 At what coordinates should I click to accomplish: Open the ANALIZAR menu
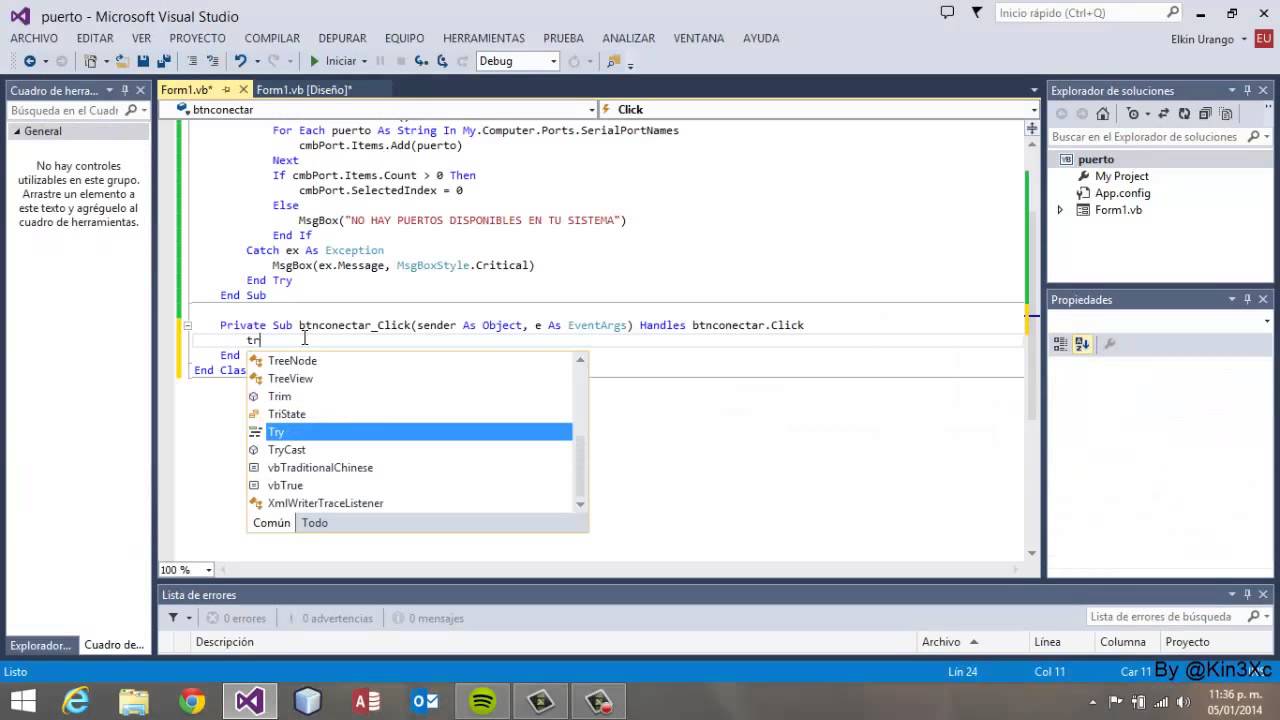click(x=628, y=38)
